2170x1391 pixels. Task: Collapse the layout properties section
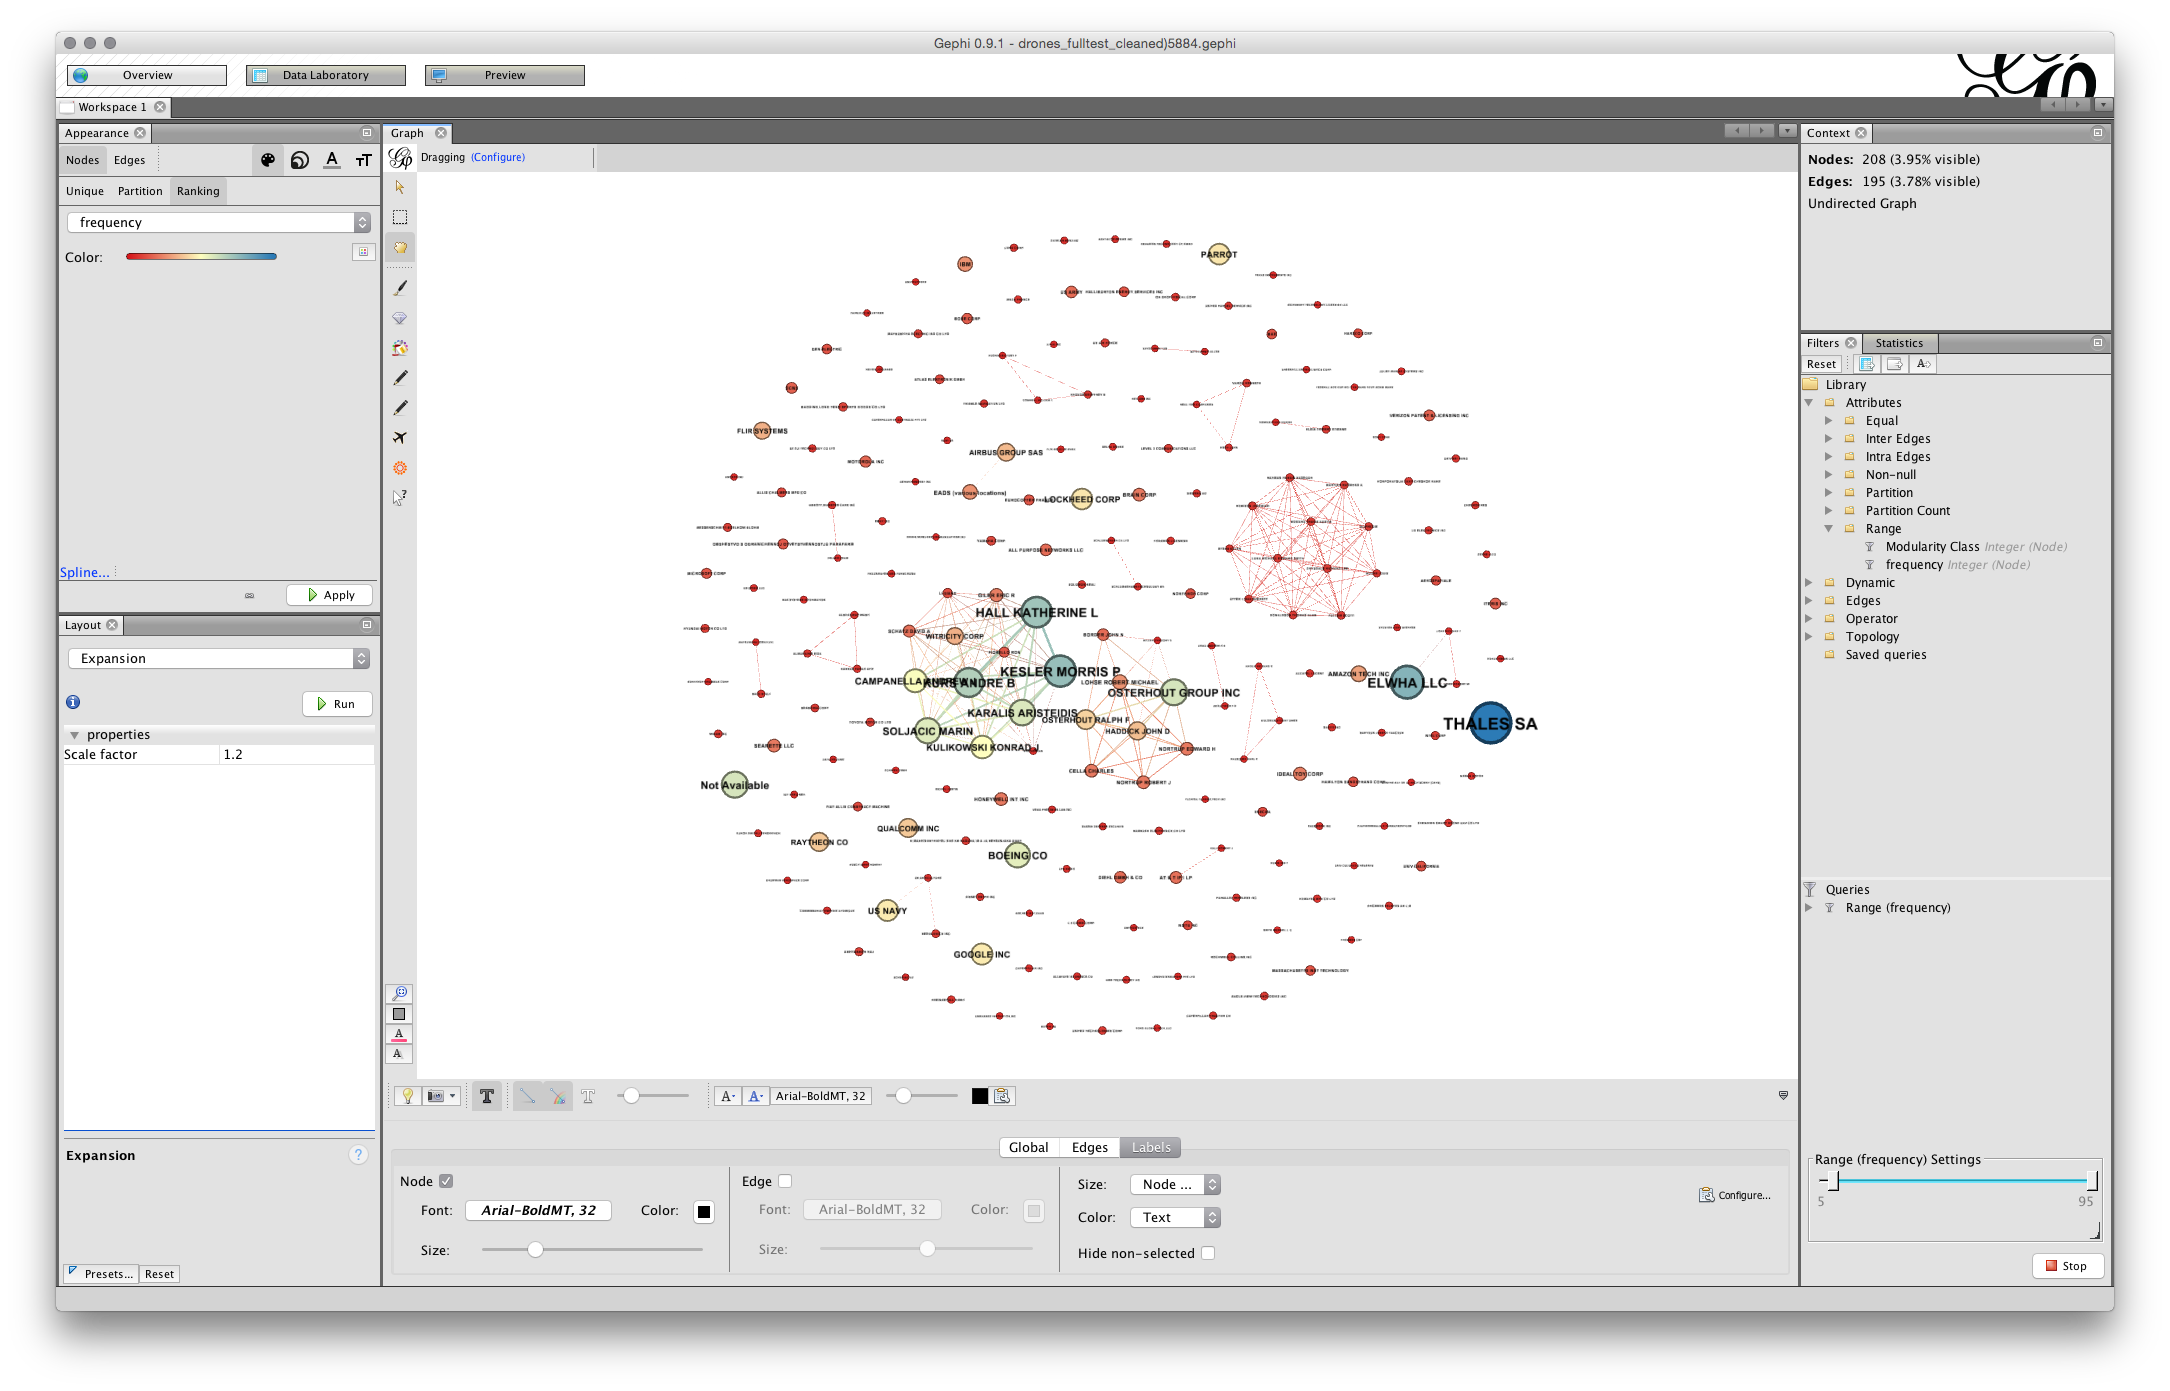click(74, 735)
